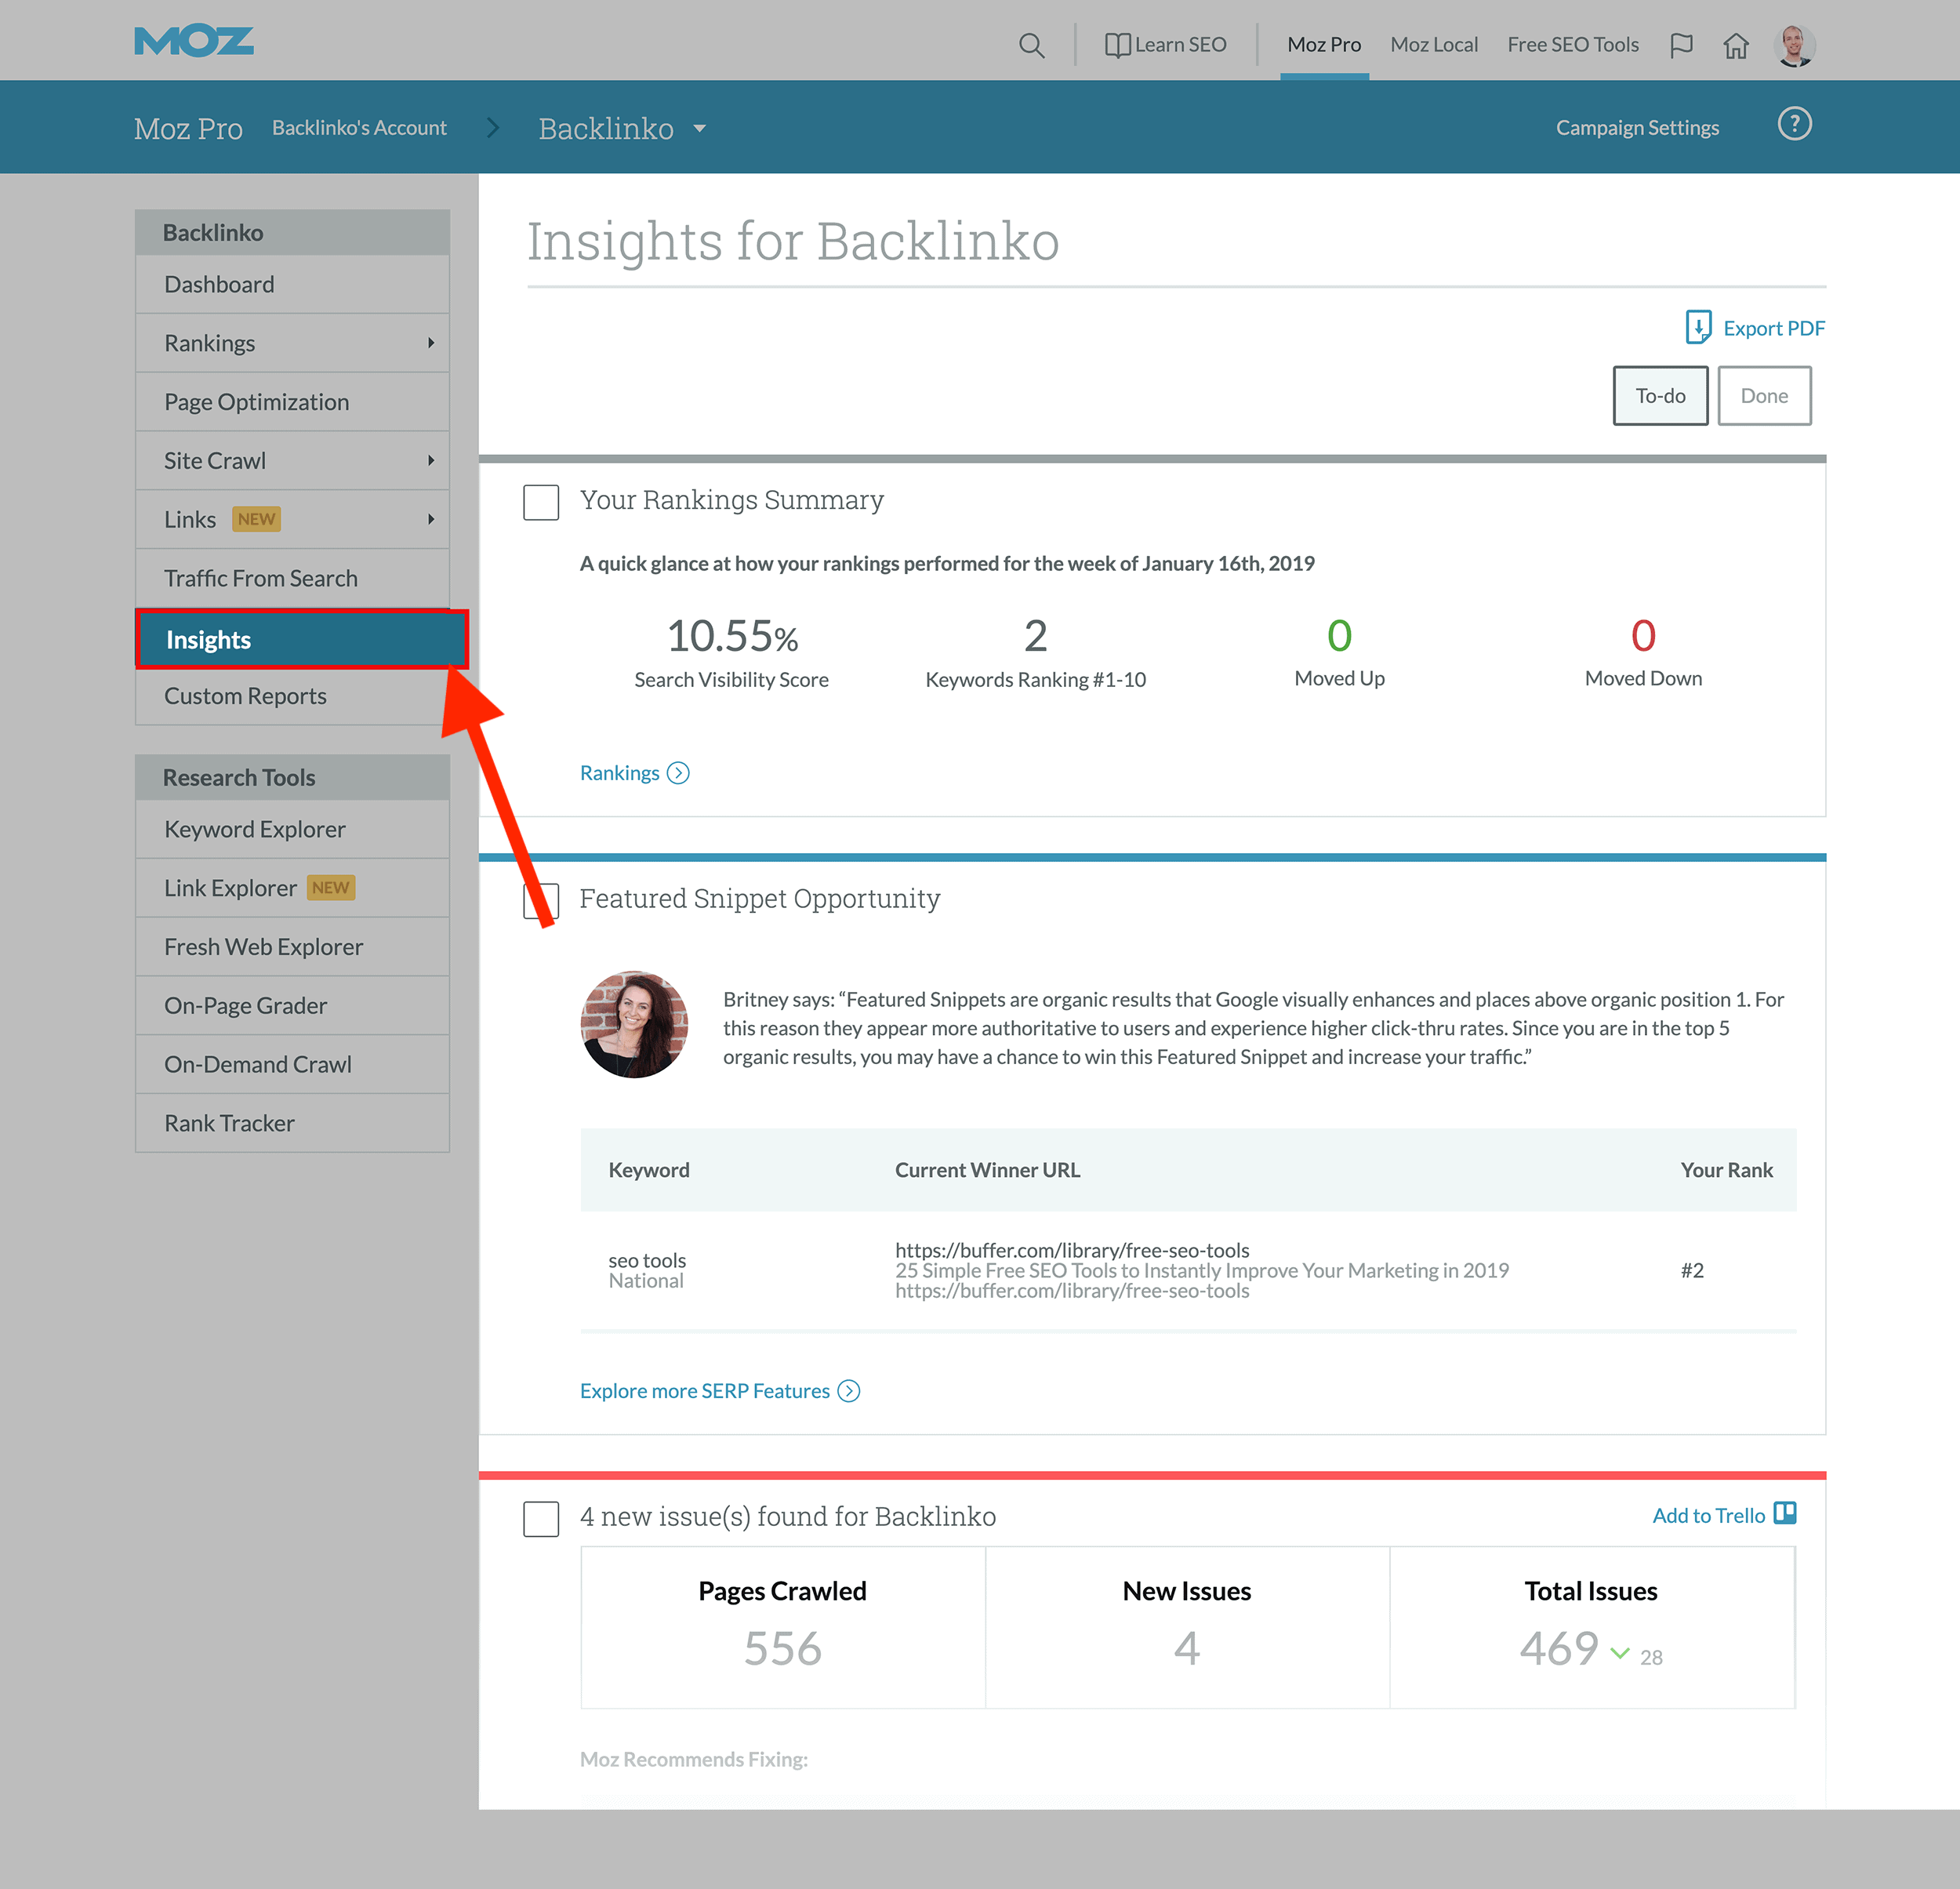Click the Keyword column header
Image resolution: width=1960 pixels, height=1889 pixels.
tap(649, 1170)
